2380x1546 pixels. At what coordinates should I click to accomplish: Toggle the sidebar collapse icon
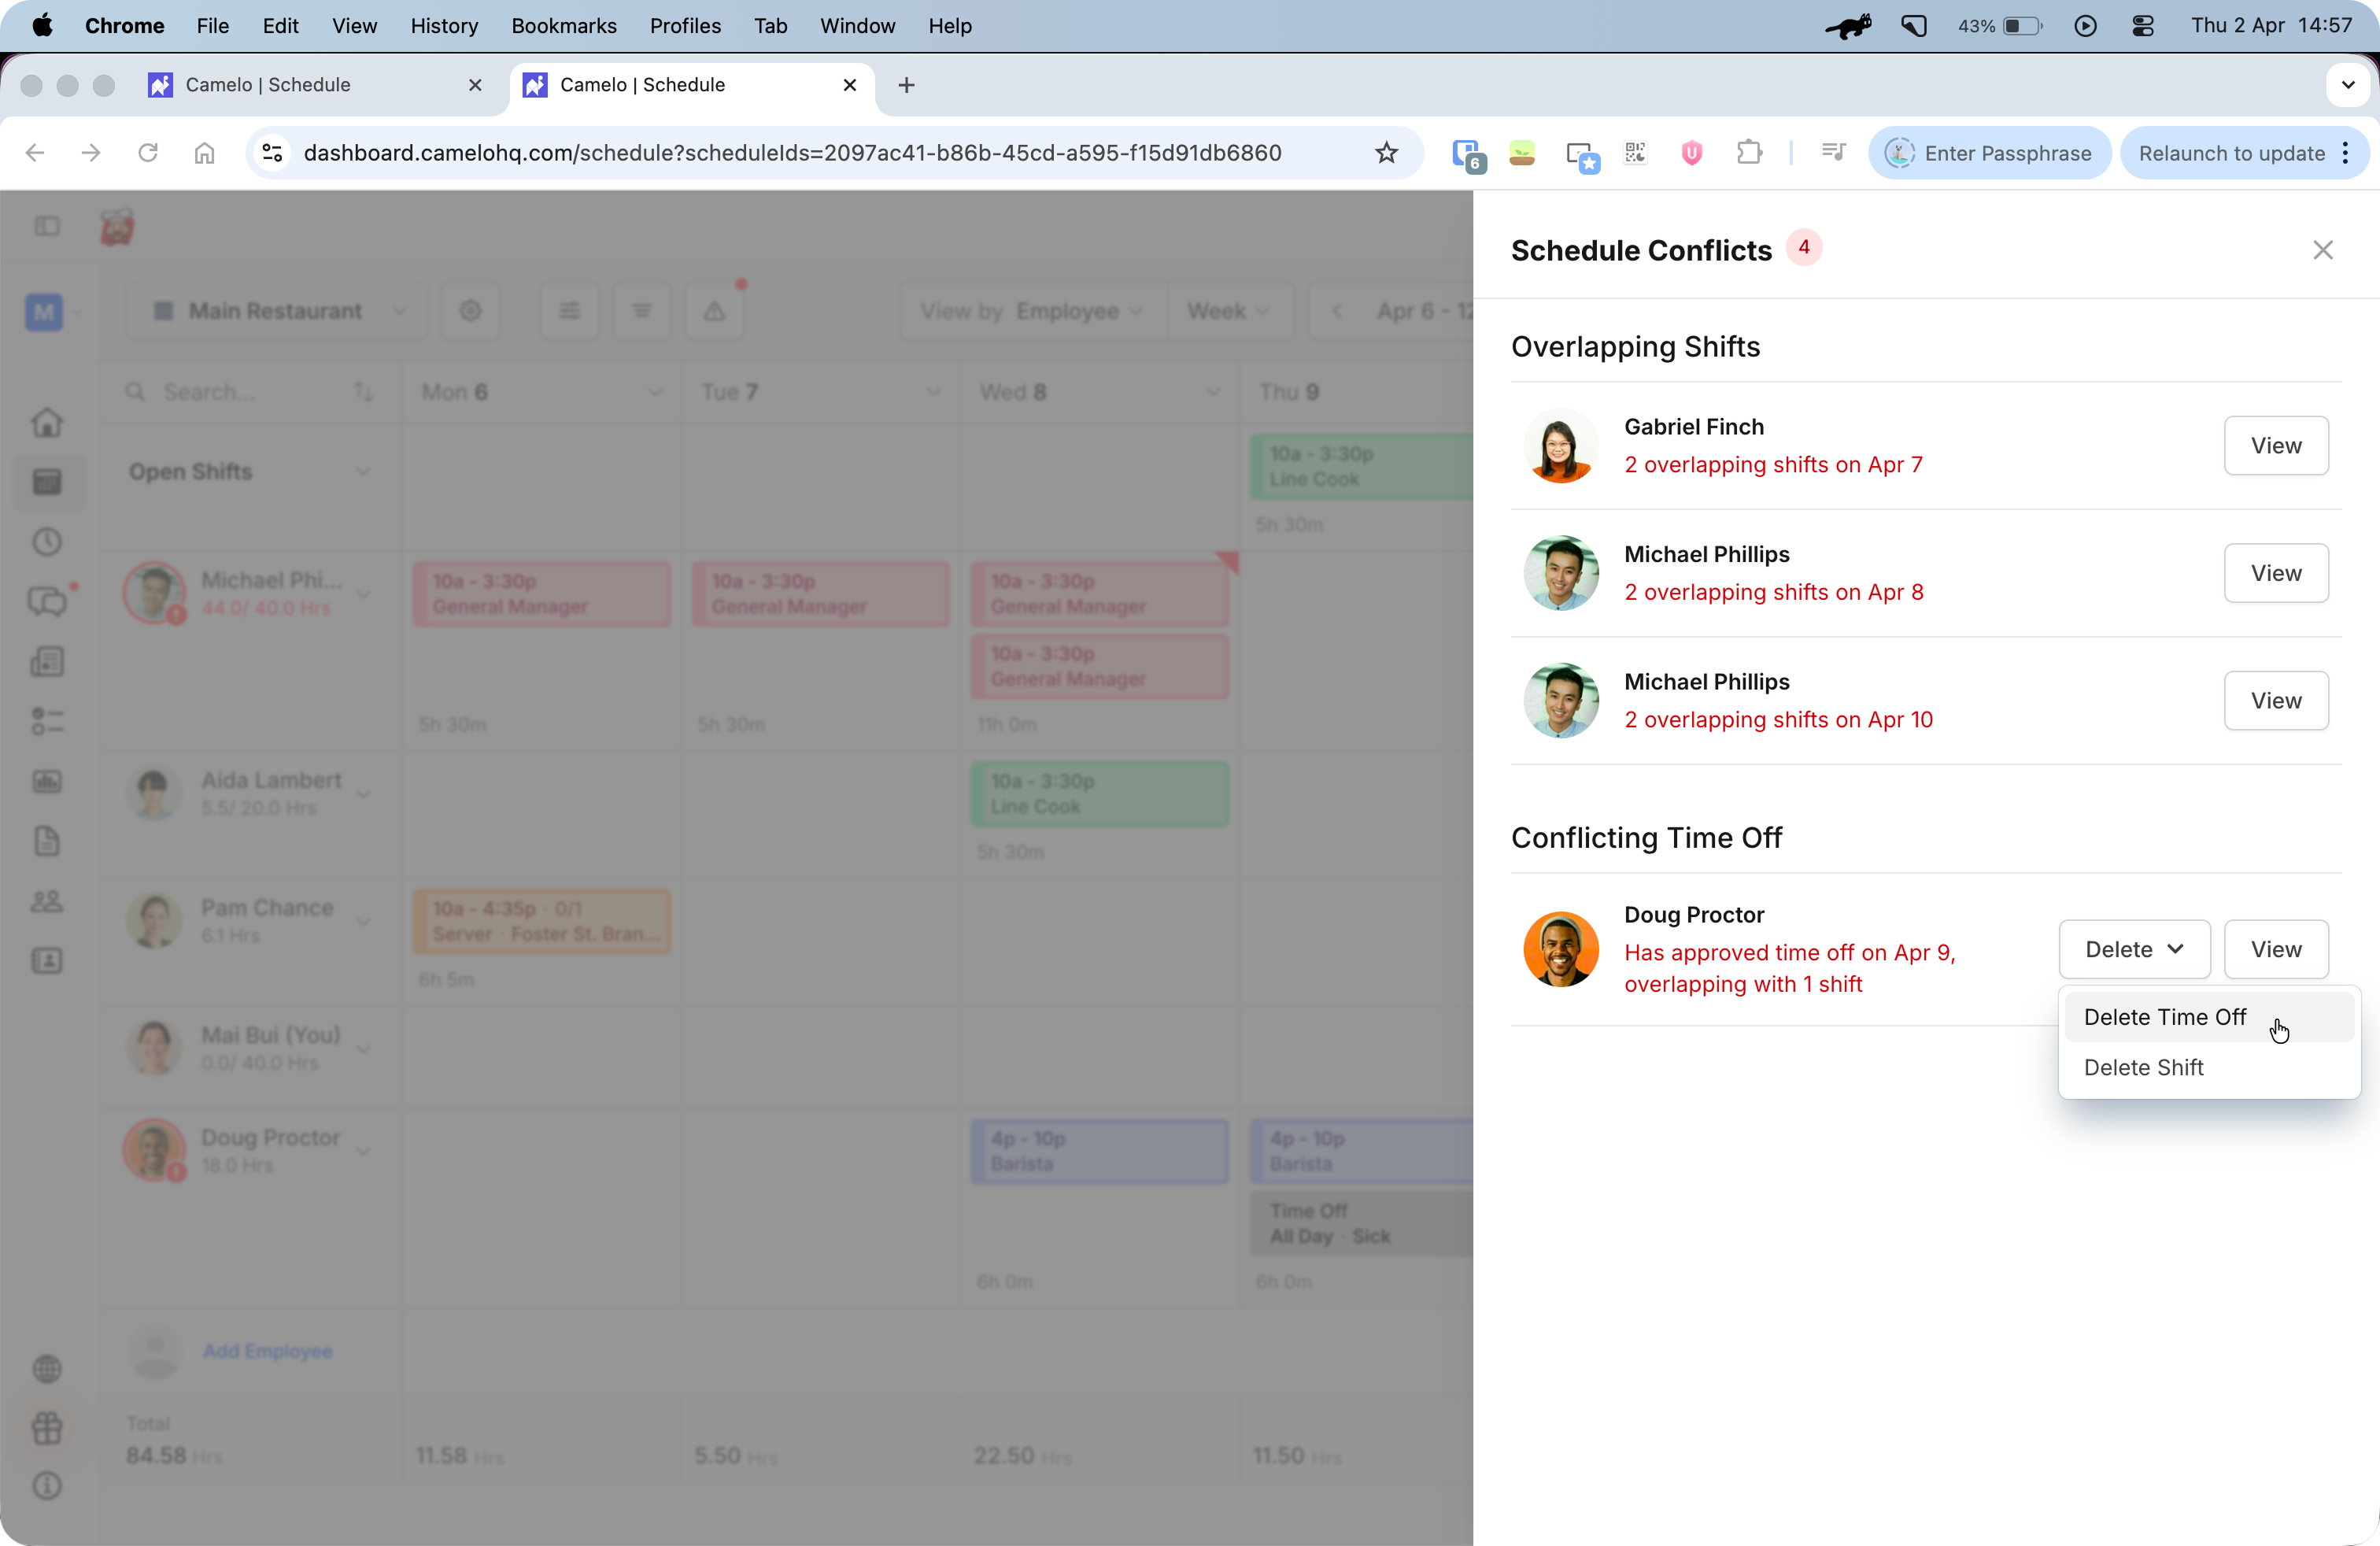(x=47, y=227)
